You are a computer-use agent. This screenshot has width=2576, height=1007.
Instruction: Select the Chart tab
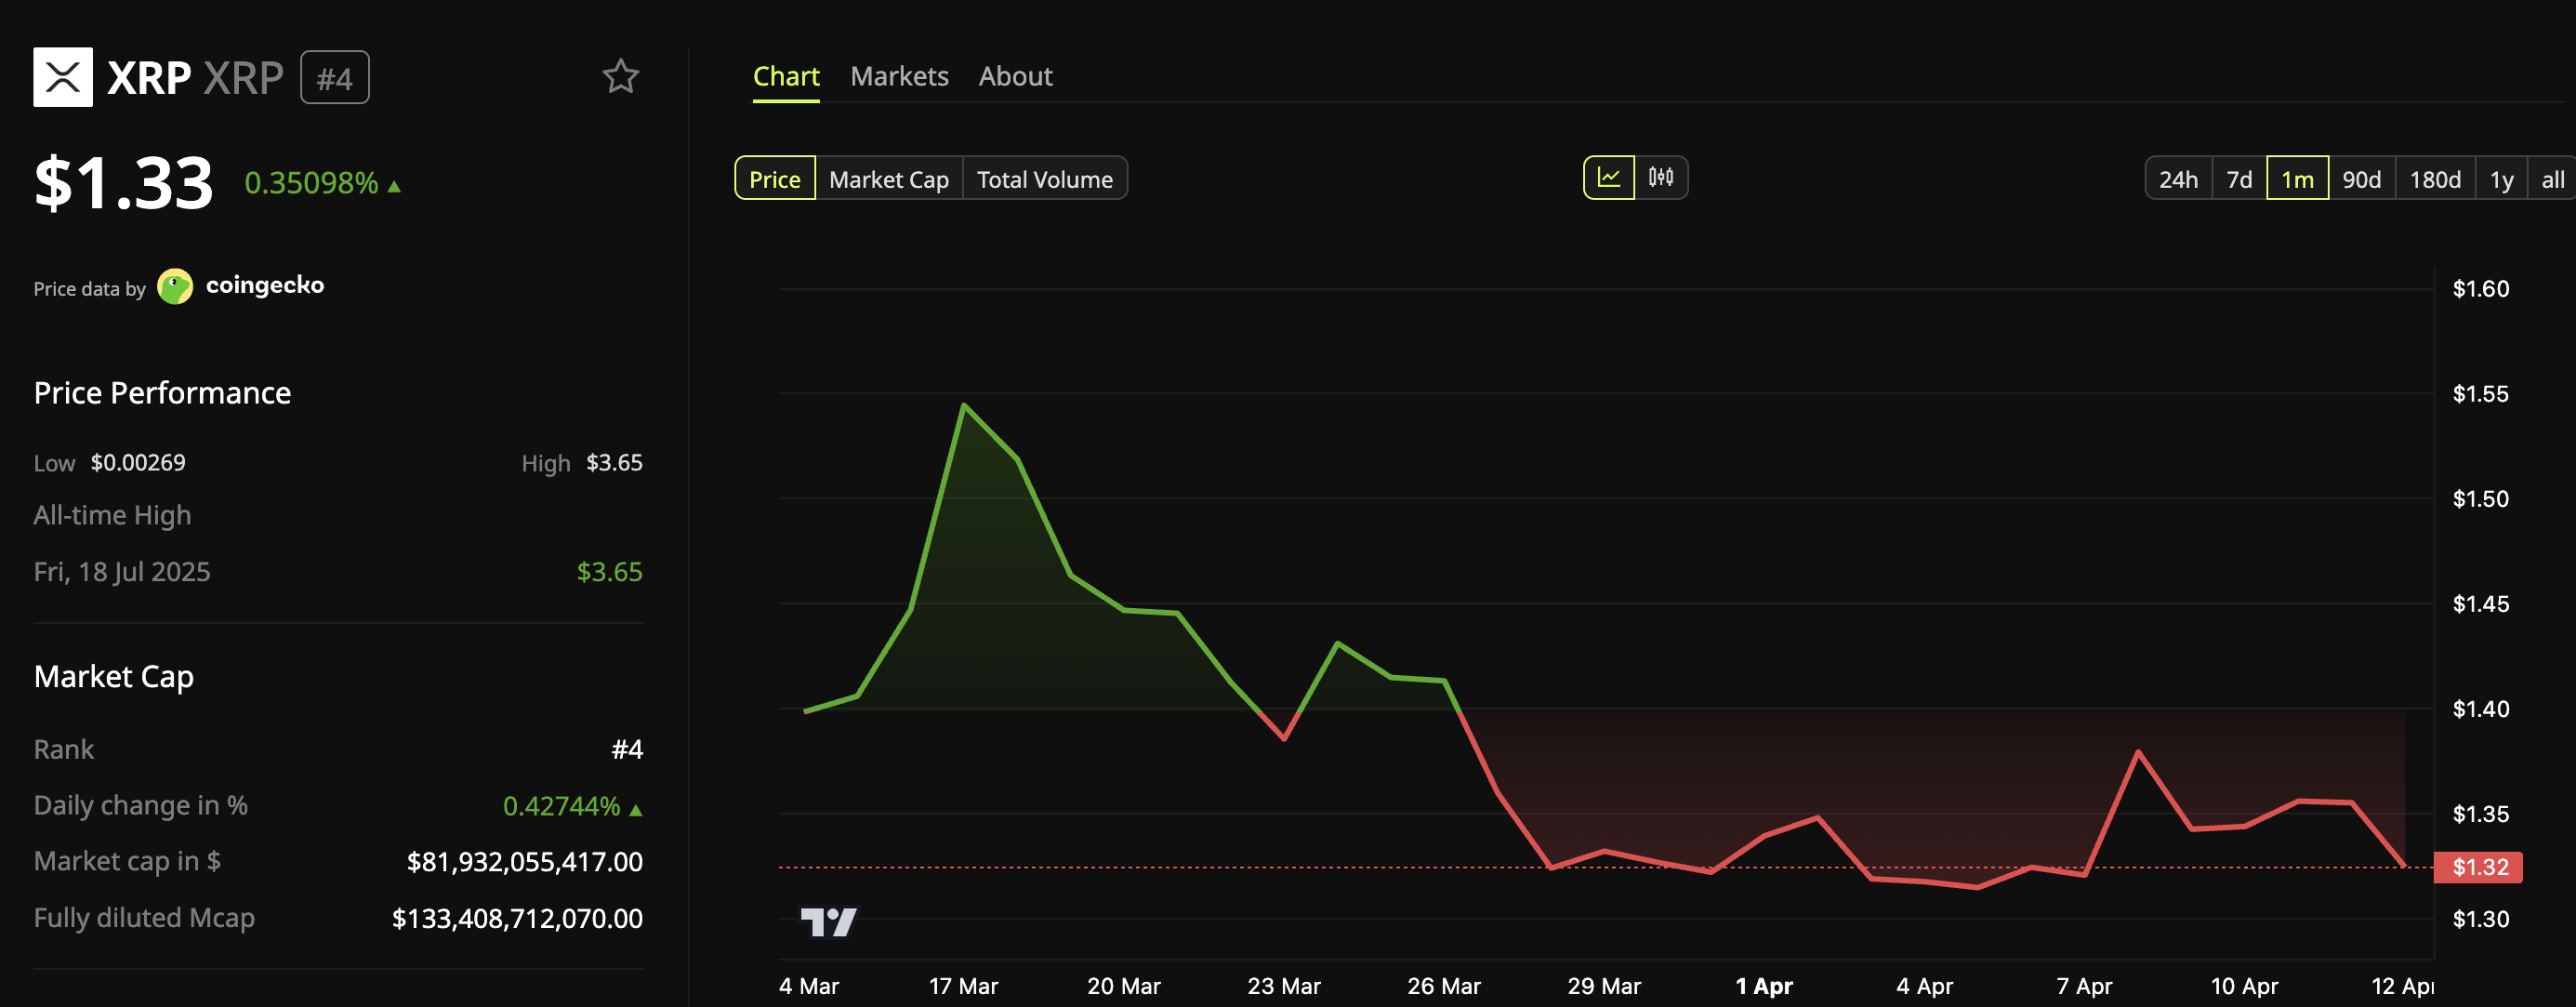point(786,75)
